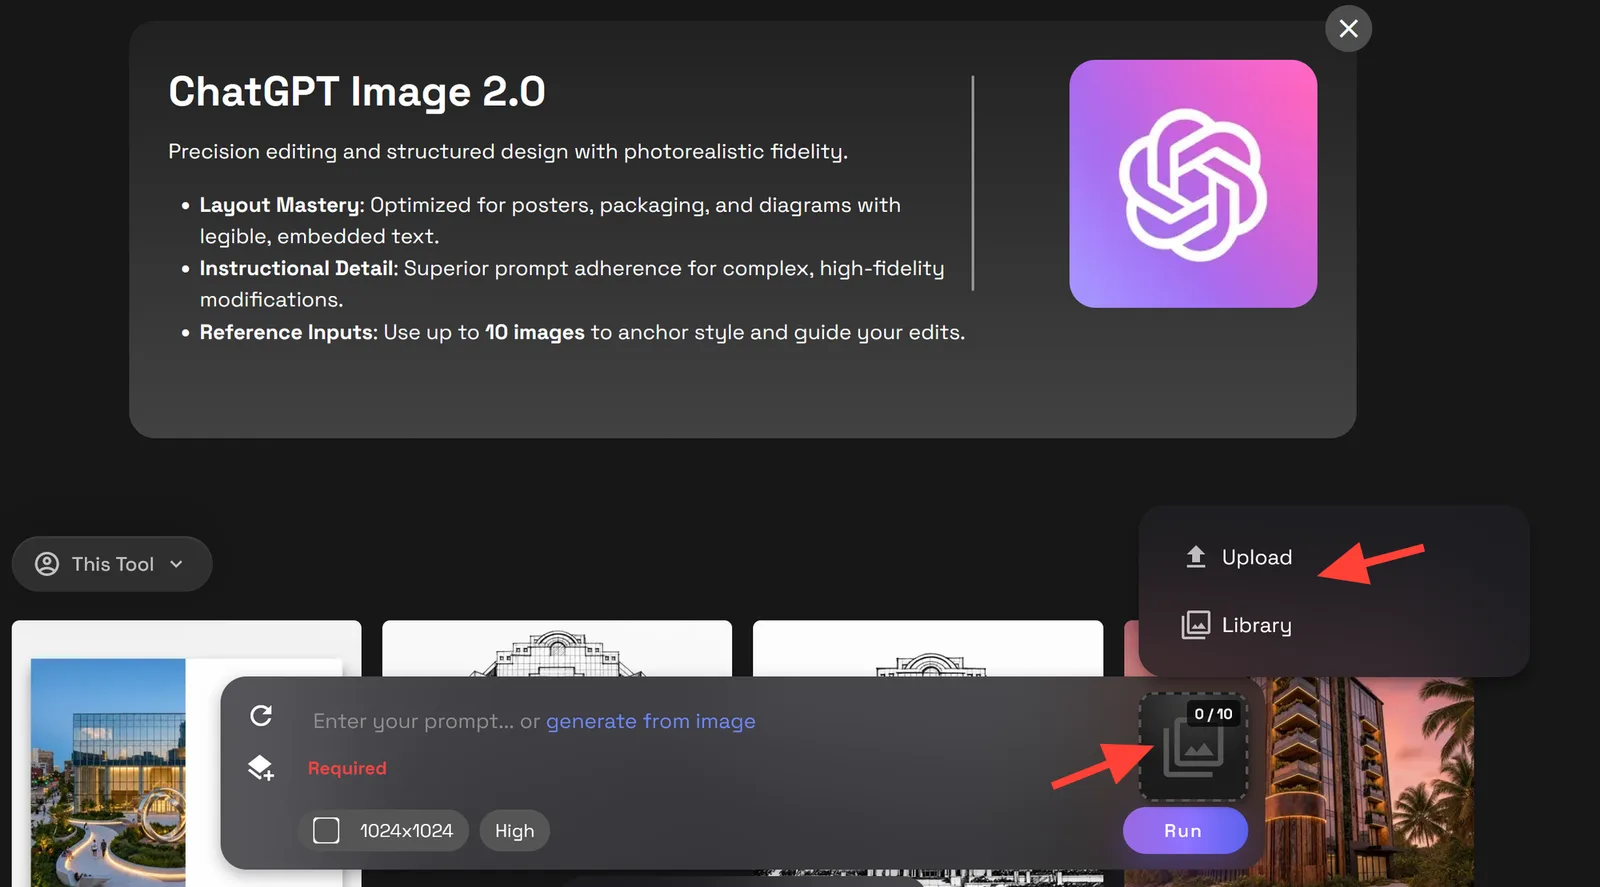Viewport: 1600px width, 887px height.
Task: Click the Layout Mastery bullet text
Action: [550, 220]
